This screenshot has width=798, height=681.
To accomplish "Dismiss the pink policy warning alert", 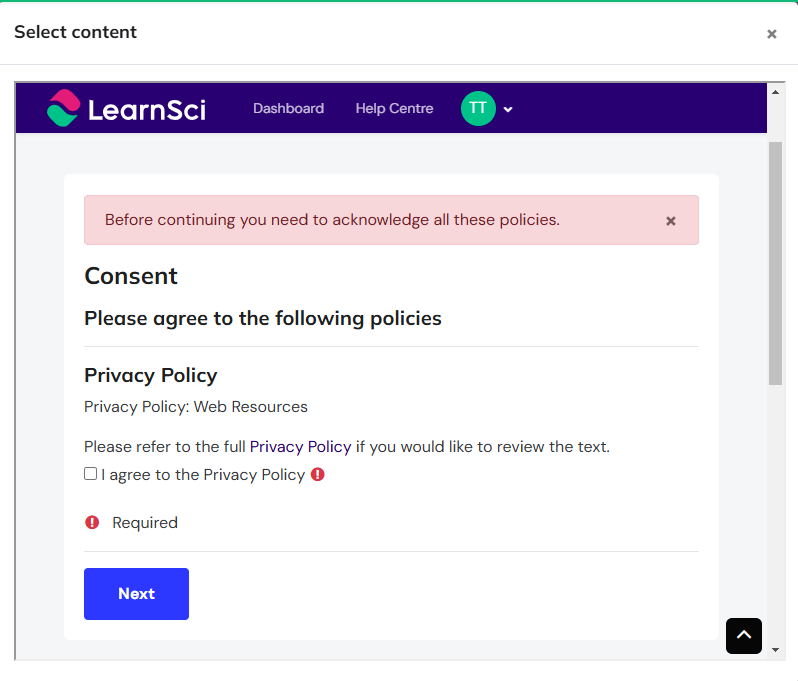I will 671,221.
